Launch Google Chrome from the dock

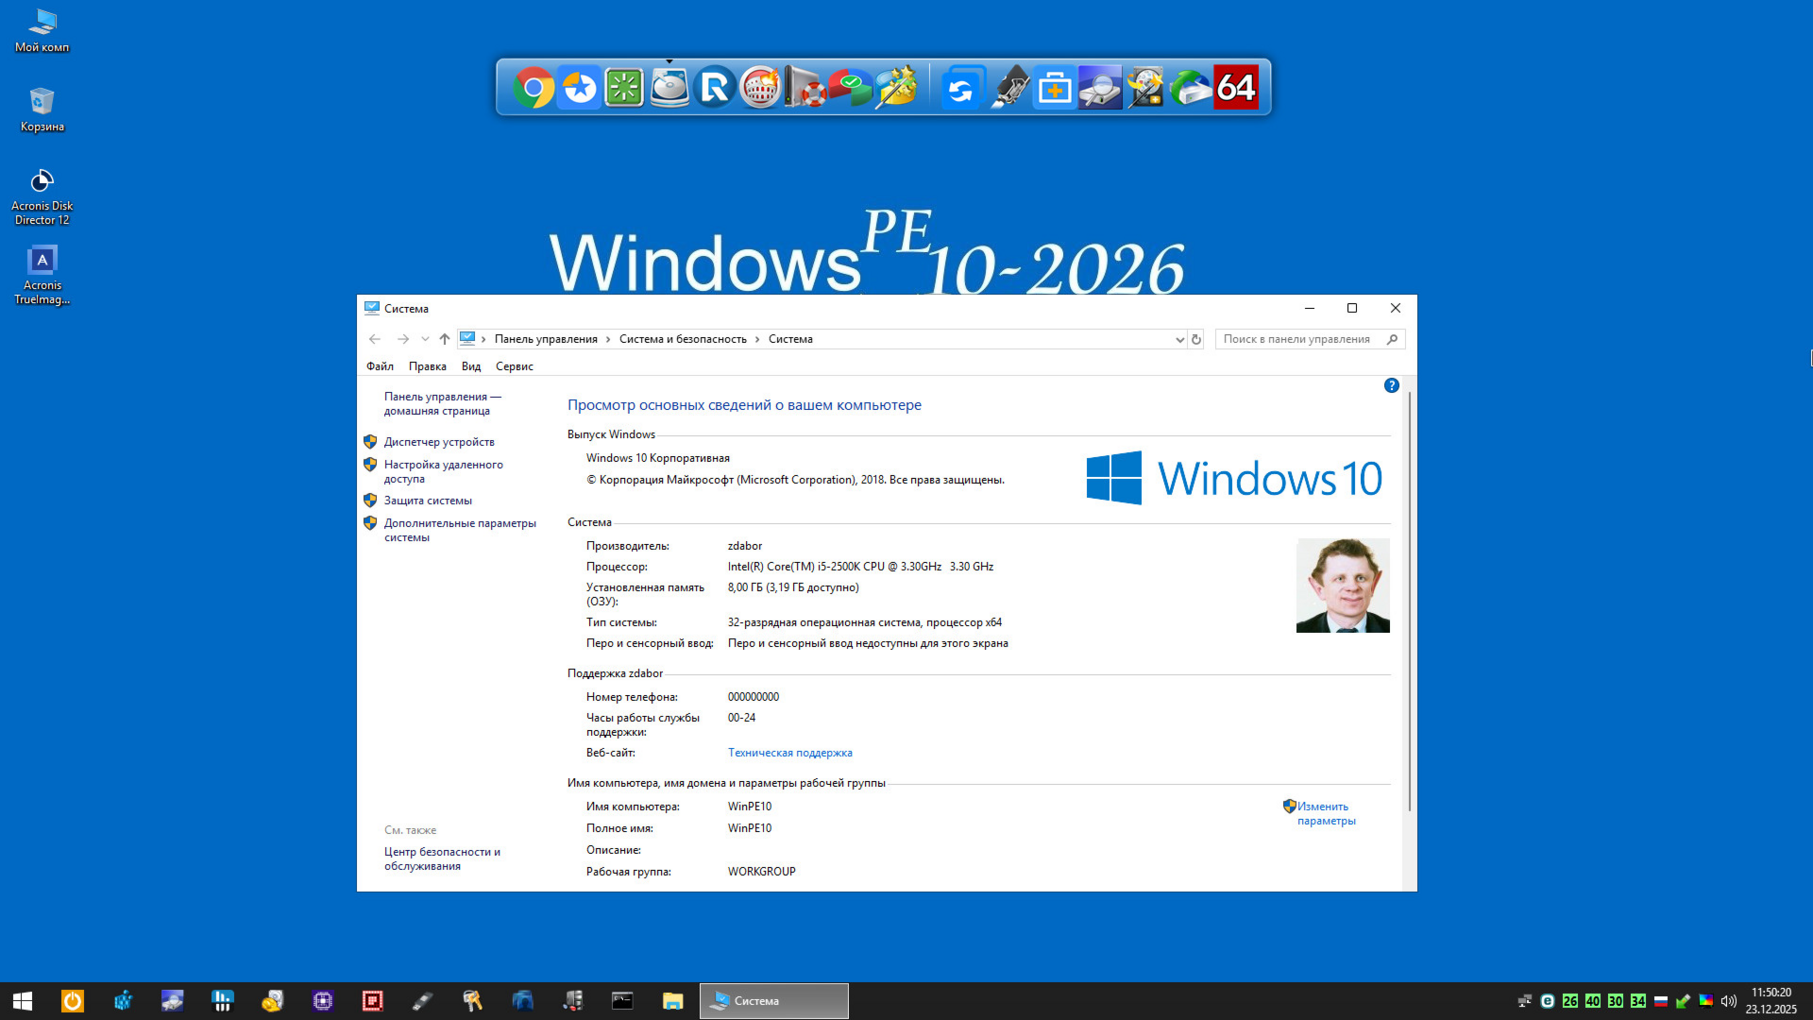tap(534, 88)
